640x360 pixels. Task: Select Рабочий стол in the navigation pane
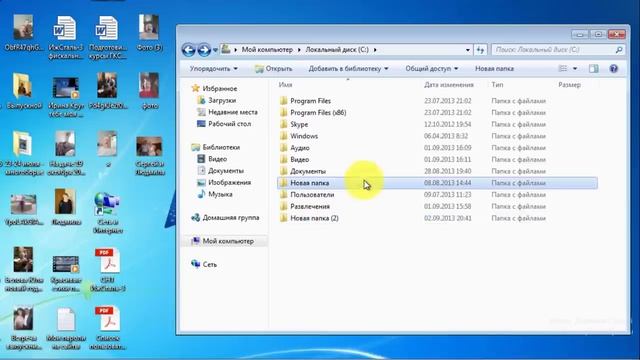coord(229,124)
